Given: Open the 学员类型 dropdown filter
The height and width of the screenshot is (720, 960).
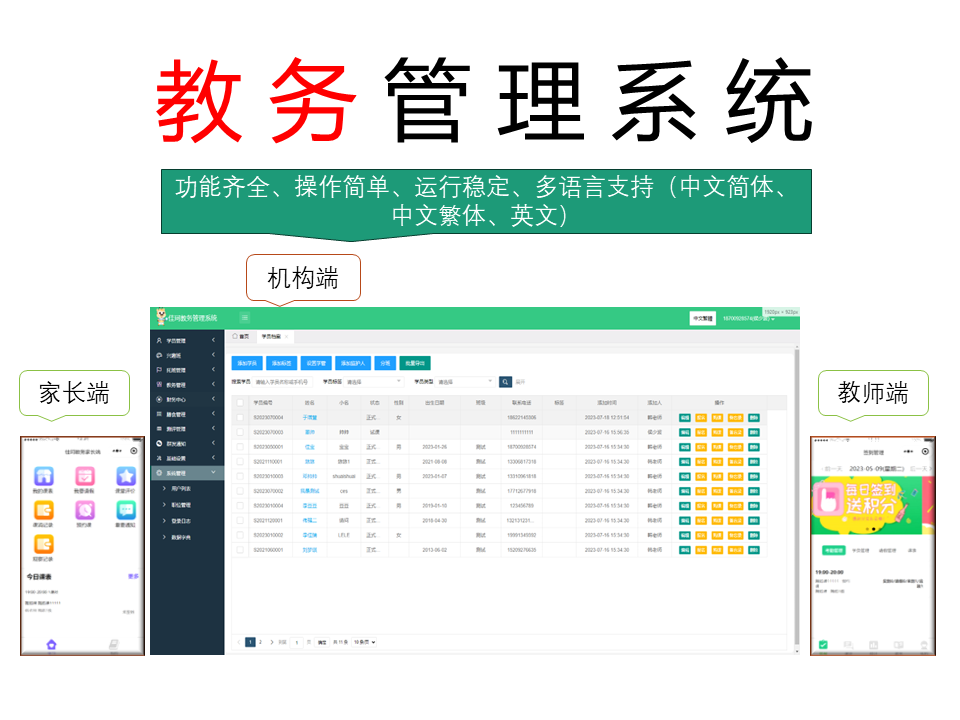Looking at the screenshot, I should pos(465,381).
